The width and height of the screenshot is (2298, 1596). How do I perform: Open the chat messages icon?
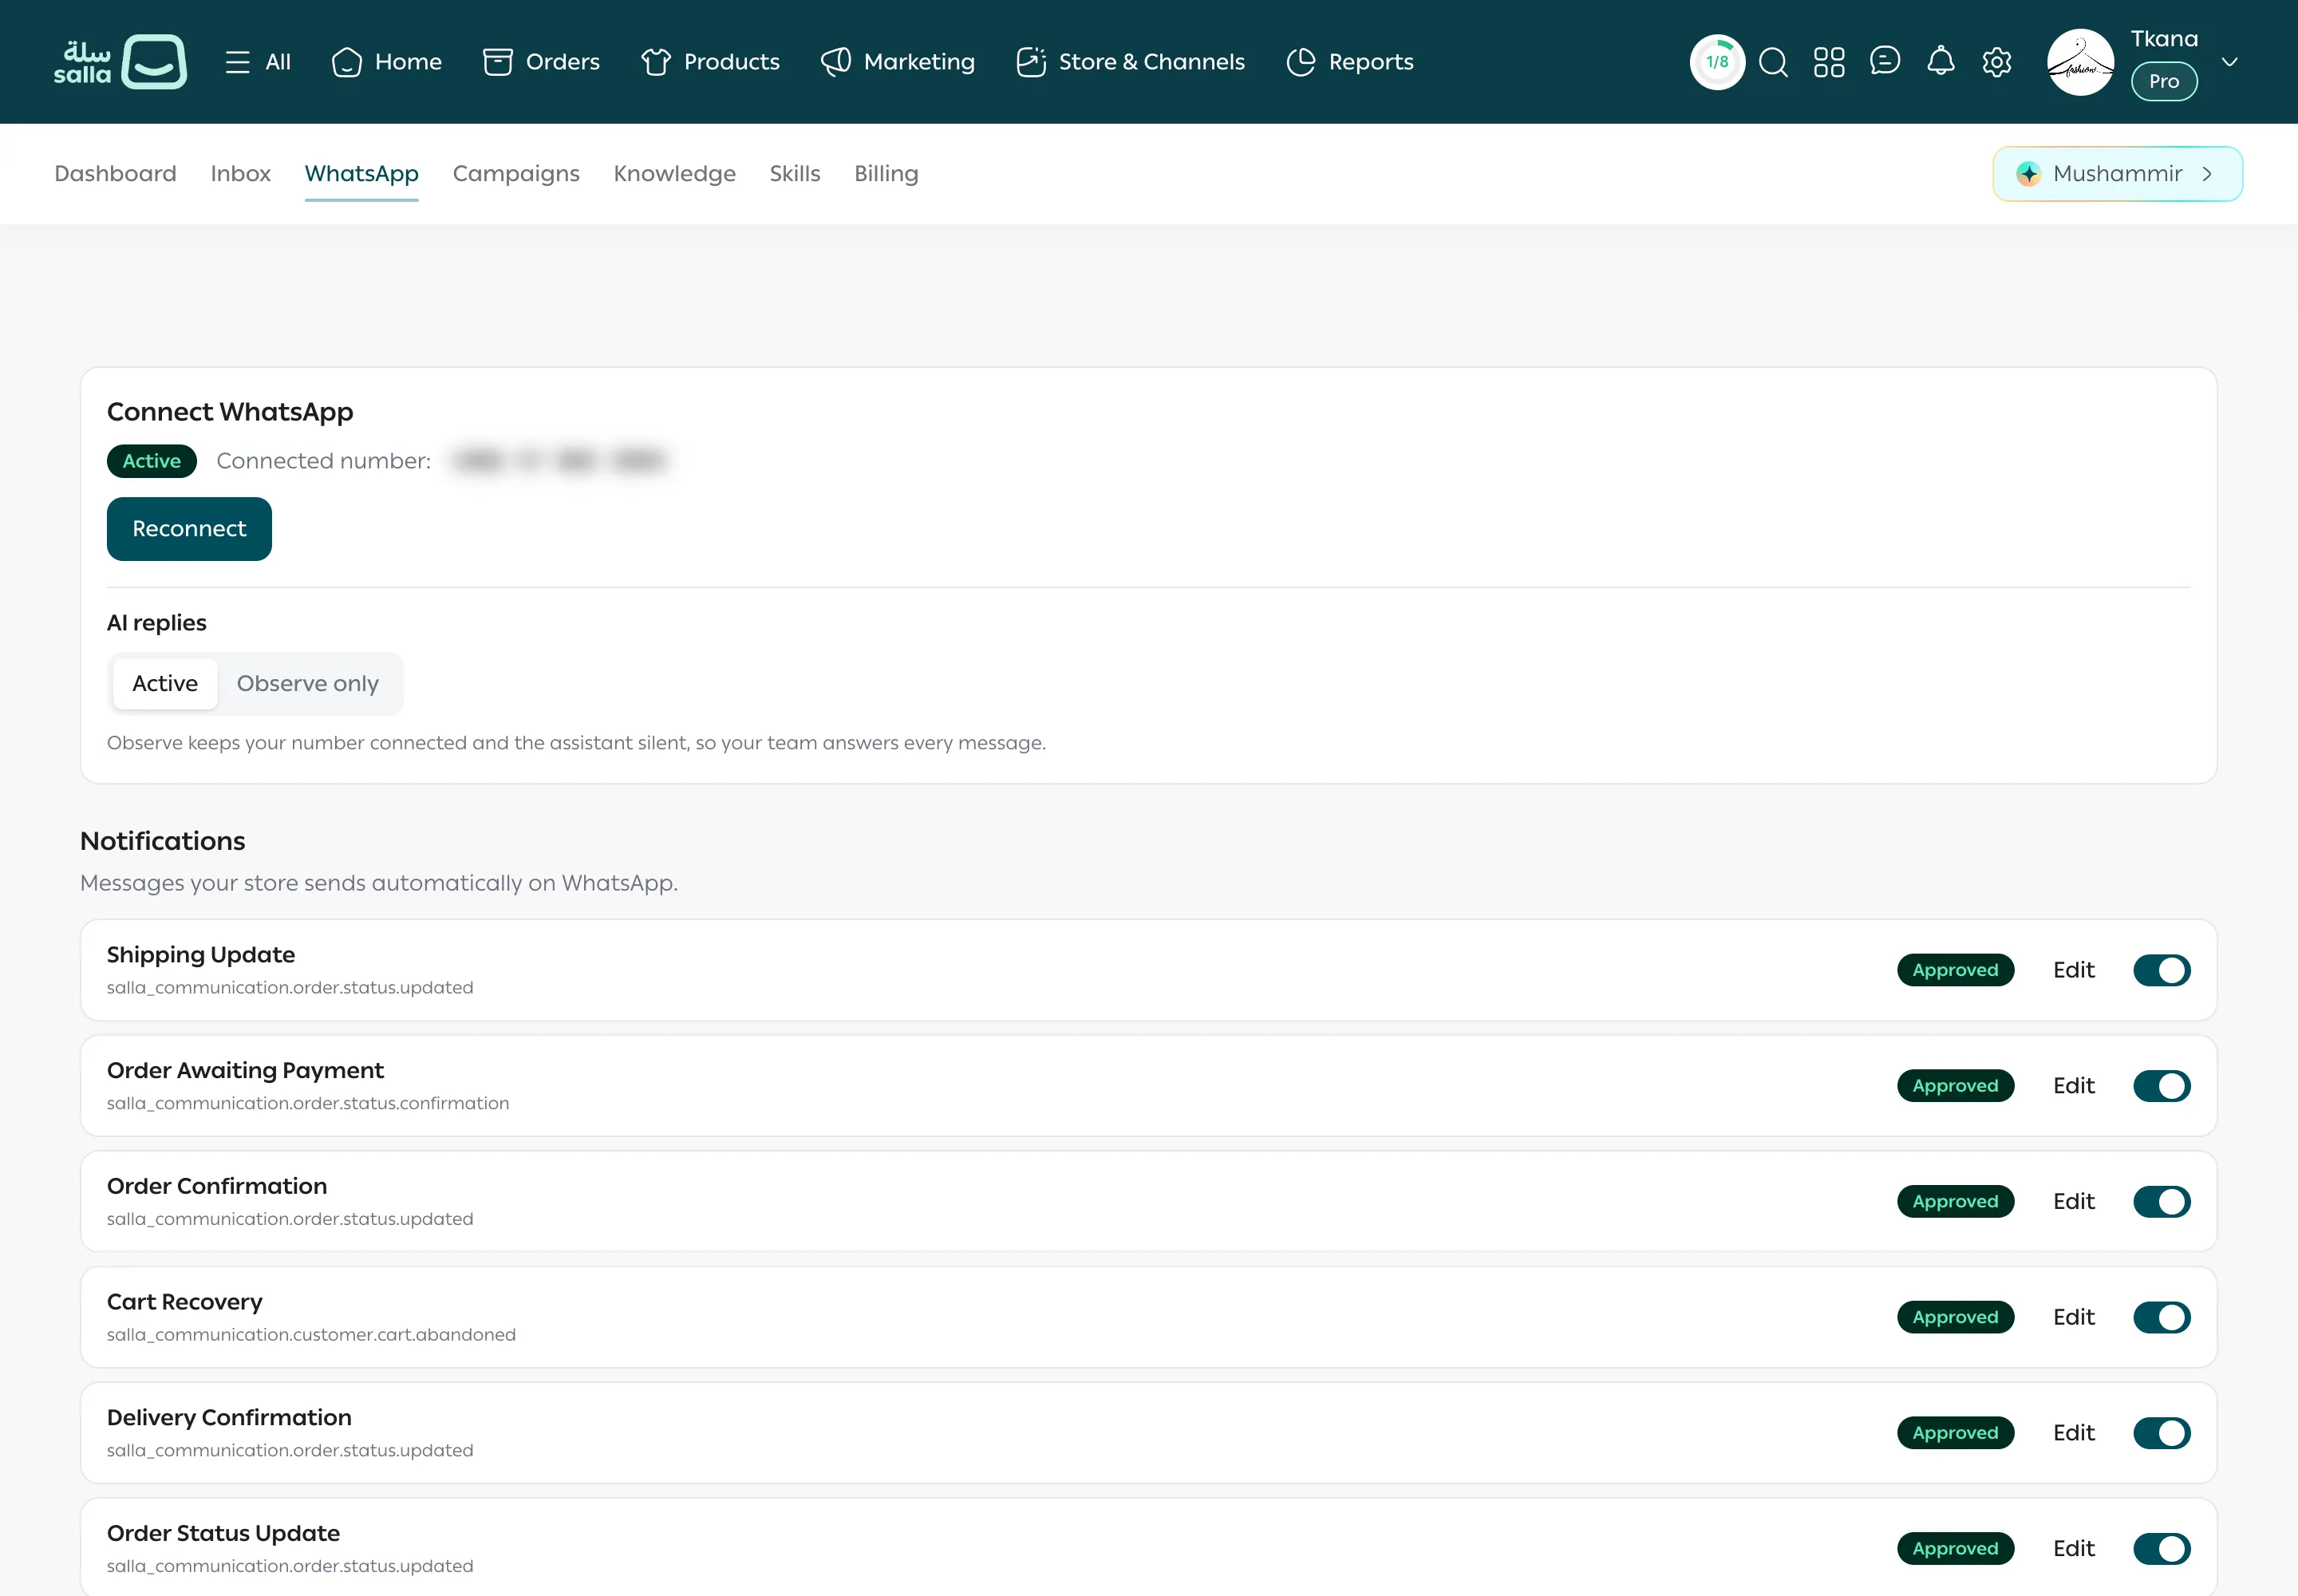pos(1885,61)
